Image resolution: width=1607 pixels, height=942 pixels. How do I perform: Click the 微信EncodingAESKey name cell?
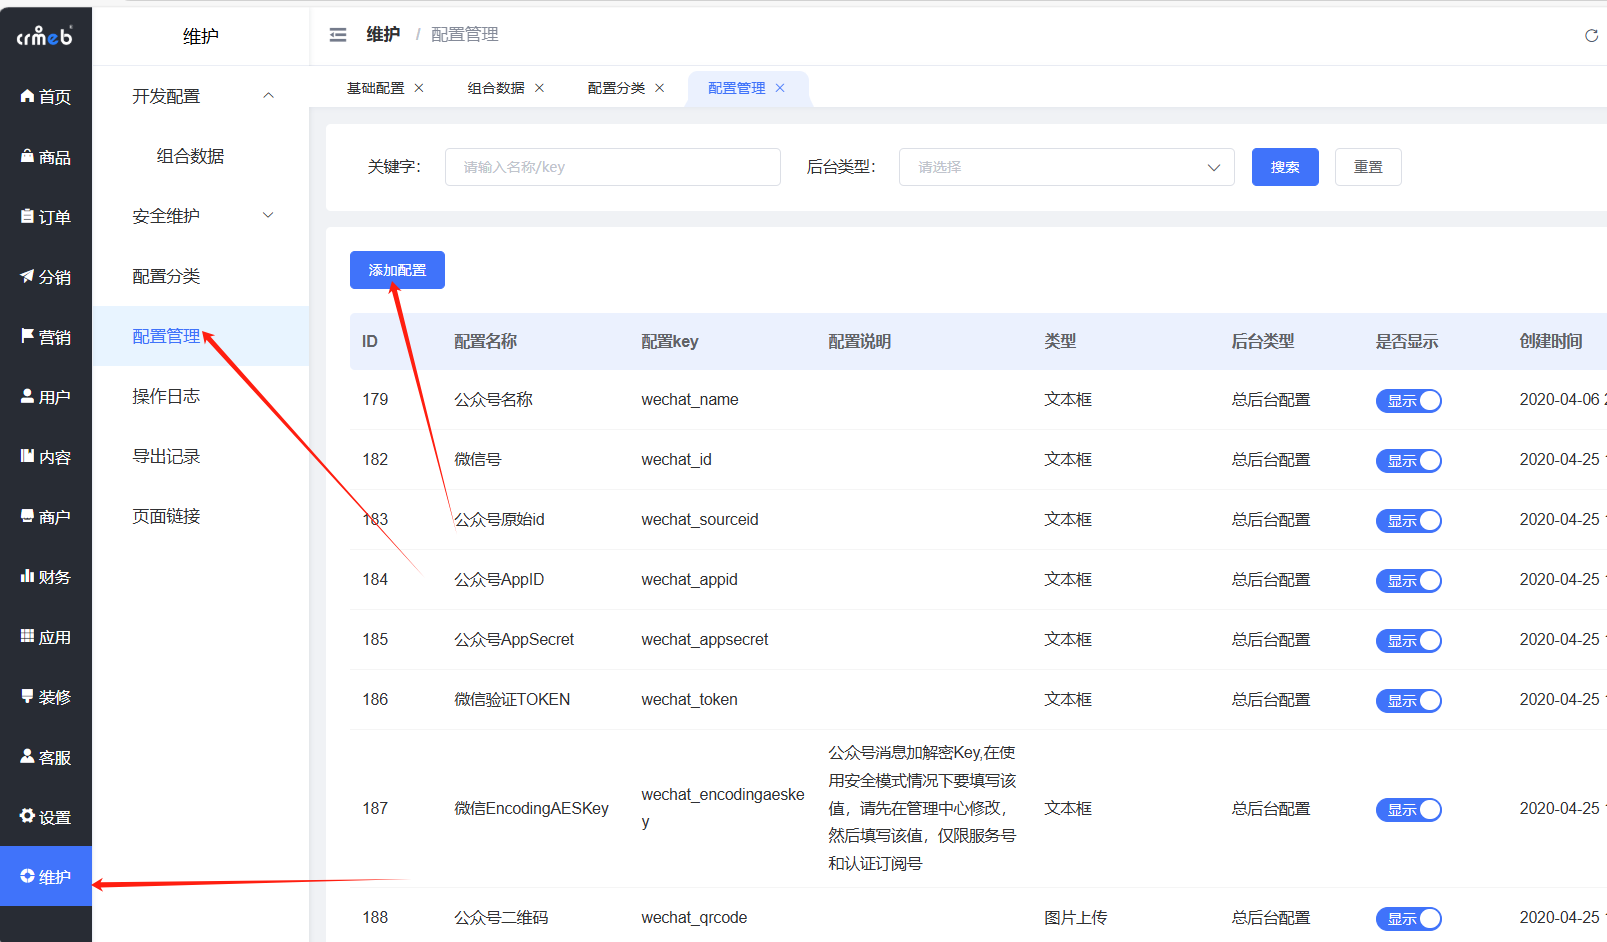531,809
